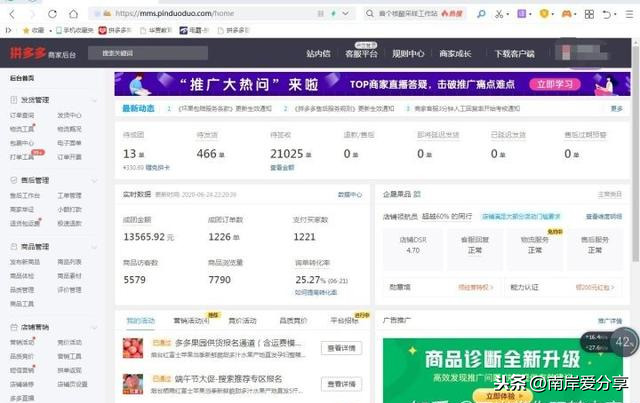
Task: Open the browser hamburger menu
Action: tap(629, 14)
